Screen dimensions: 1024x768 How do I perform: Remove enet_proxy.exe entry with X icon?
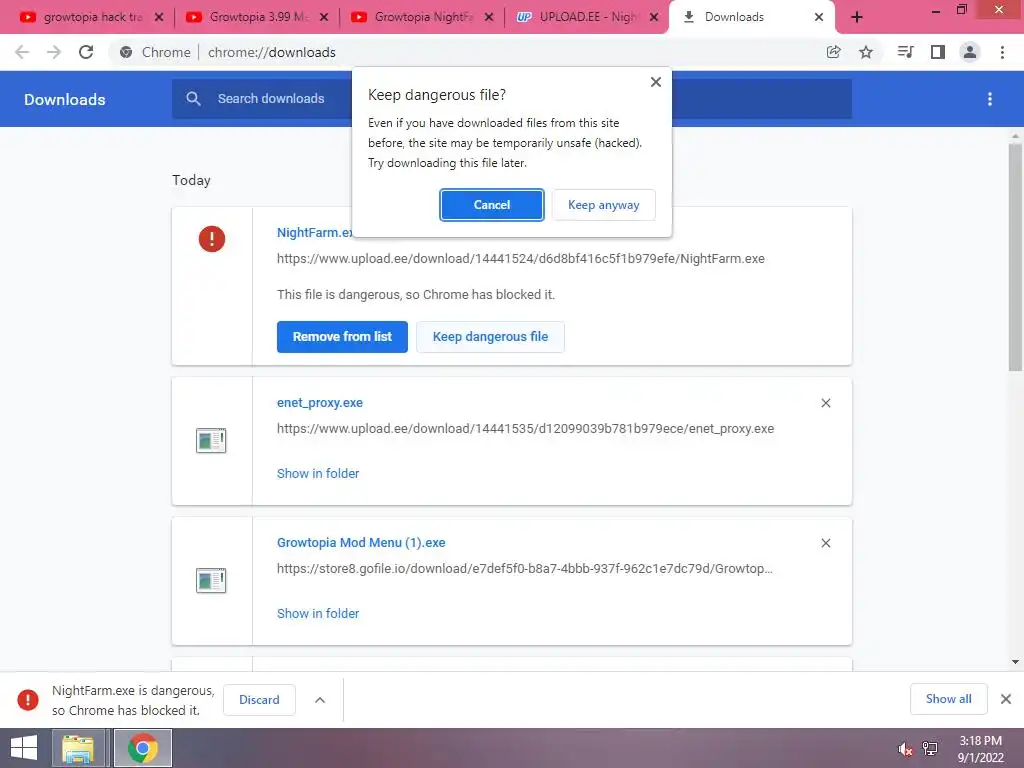pos(825,403)
